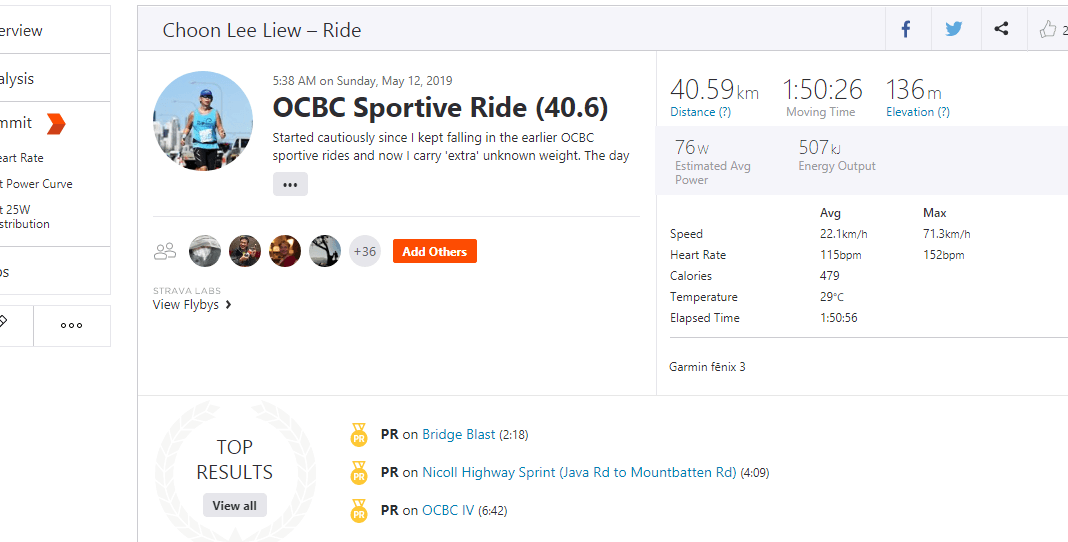Open the generic share icon
1068x542 pixels.
(1001, 29)
